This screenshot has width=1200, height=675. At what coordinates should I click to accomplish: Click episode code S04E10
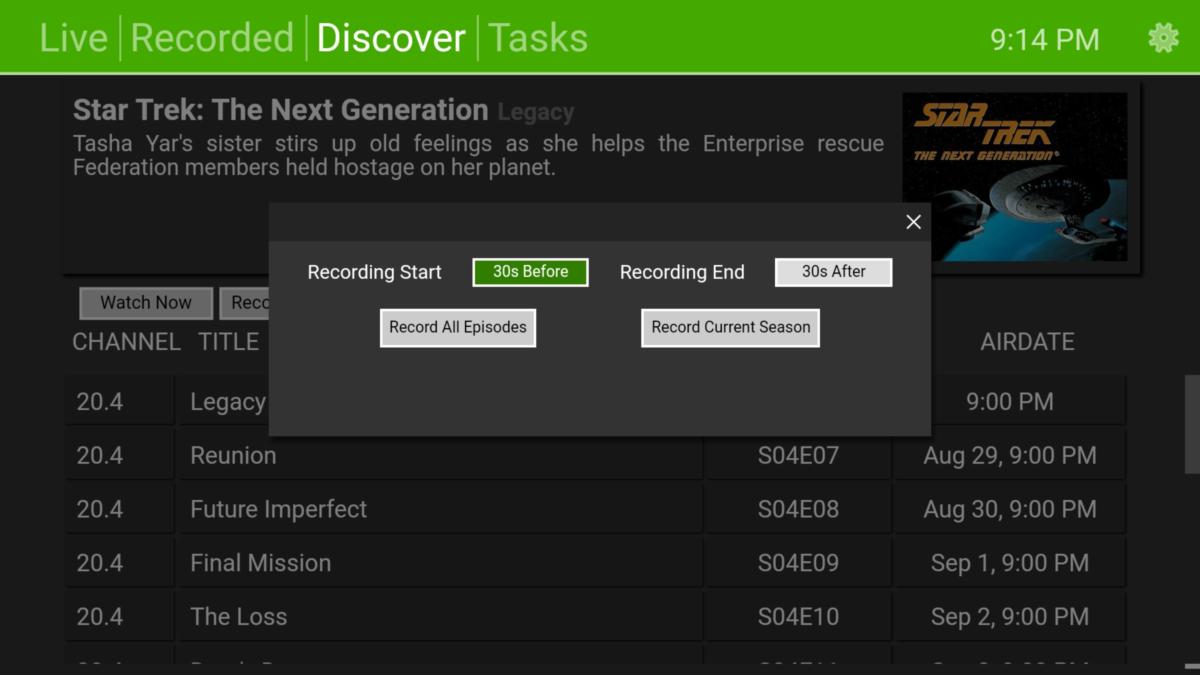798,618
